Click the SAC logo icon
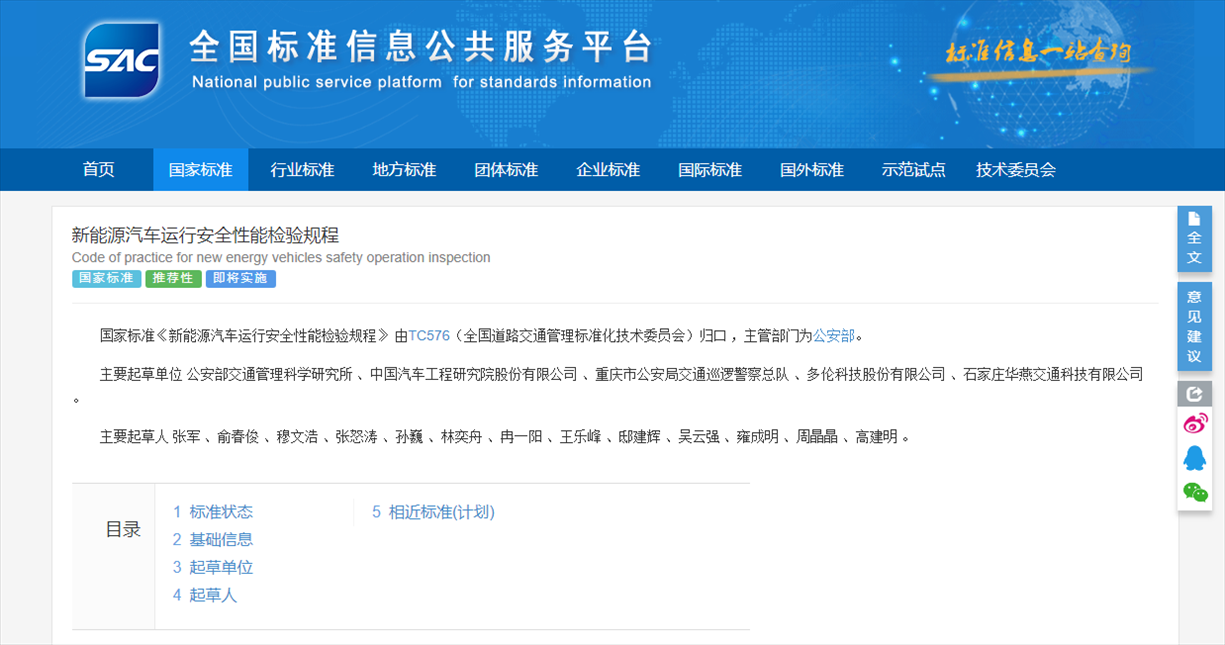1225x645 pixels. pos(122,61)
